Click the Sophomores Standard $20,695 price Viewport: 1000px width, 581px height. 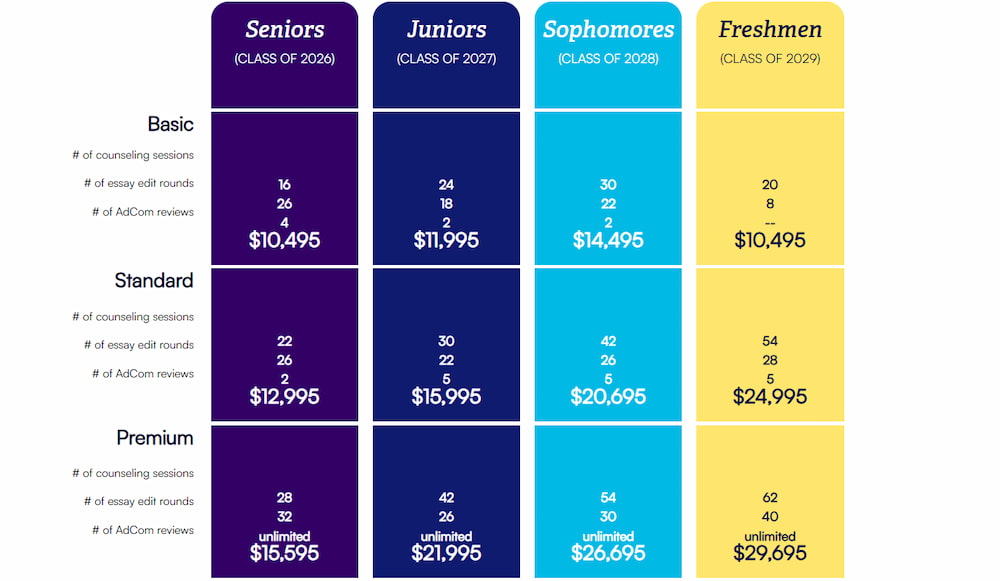point(608,396)
